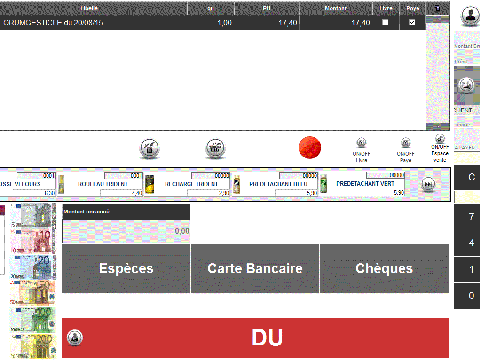Click the ON/OFF Espace vente icon
This screenshot has height=360, width=480.
pyautogui.click(x=440, y=138)
